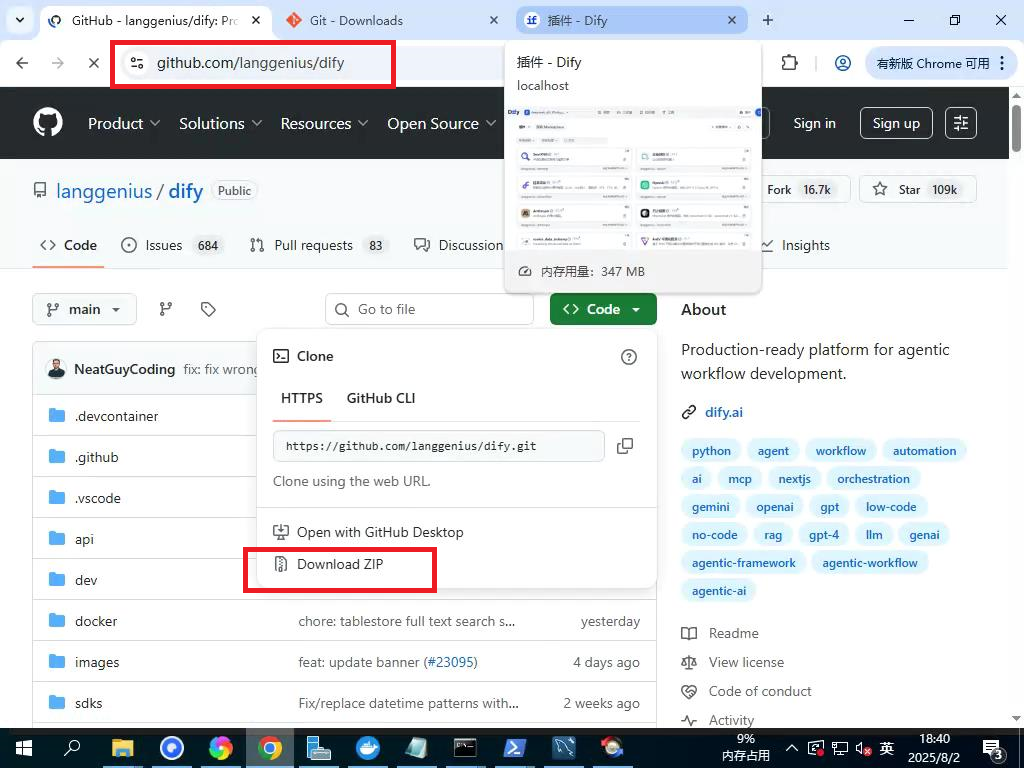Open the View license link
Image resolution: width=1024 pixels, height=768 pixels.
pyautogui.click(x=746, y=662)
